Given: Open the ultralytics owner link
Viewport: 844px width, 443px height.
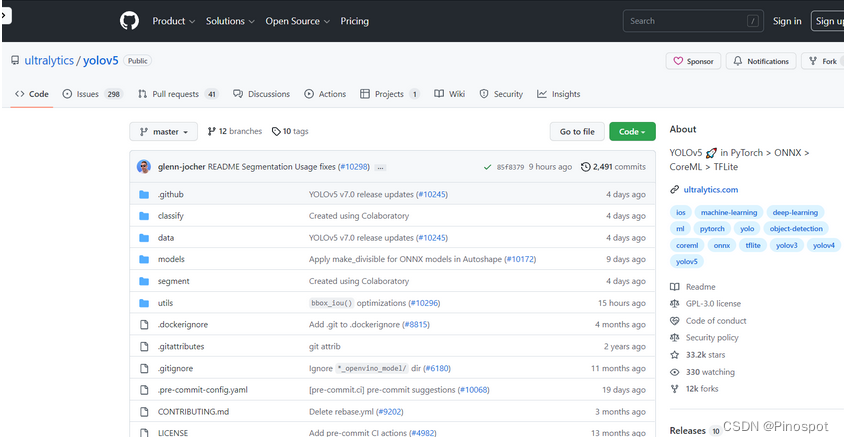Looking at the screenshot, I should [49, 60].
